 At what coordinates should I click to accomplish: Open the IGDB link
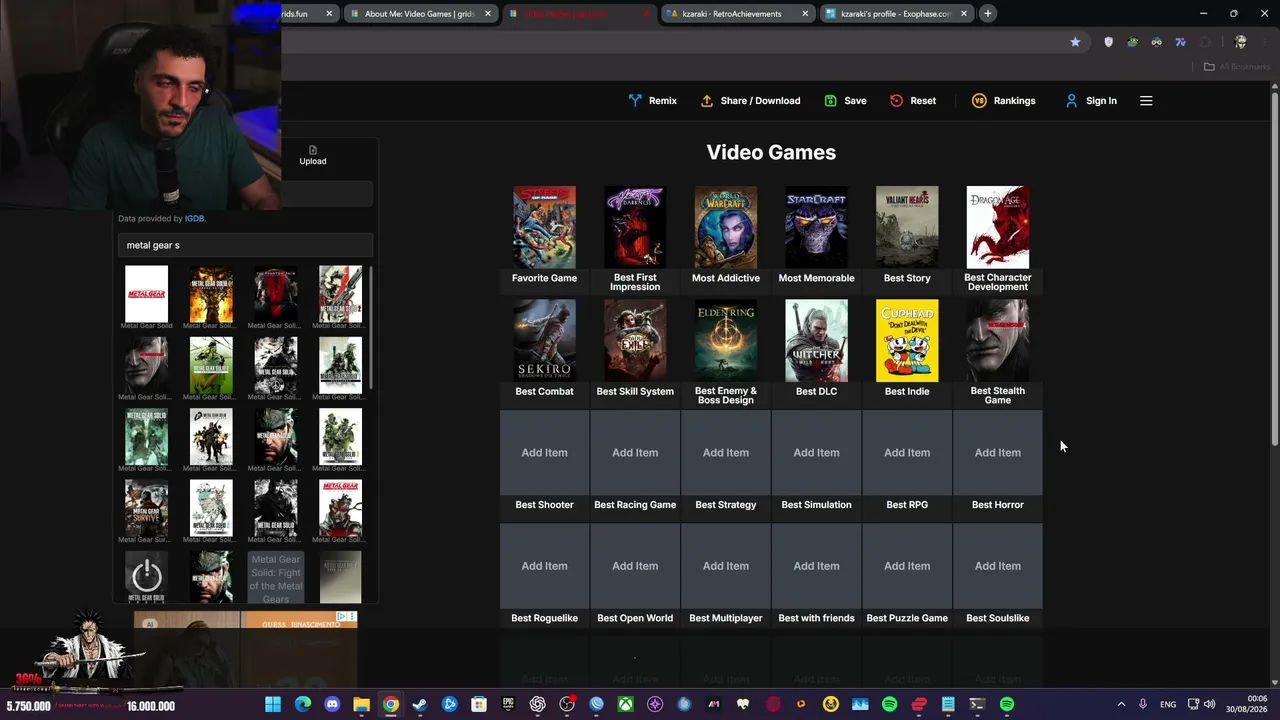tap(194, 218)
